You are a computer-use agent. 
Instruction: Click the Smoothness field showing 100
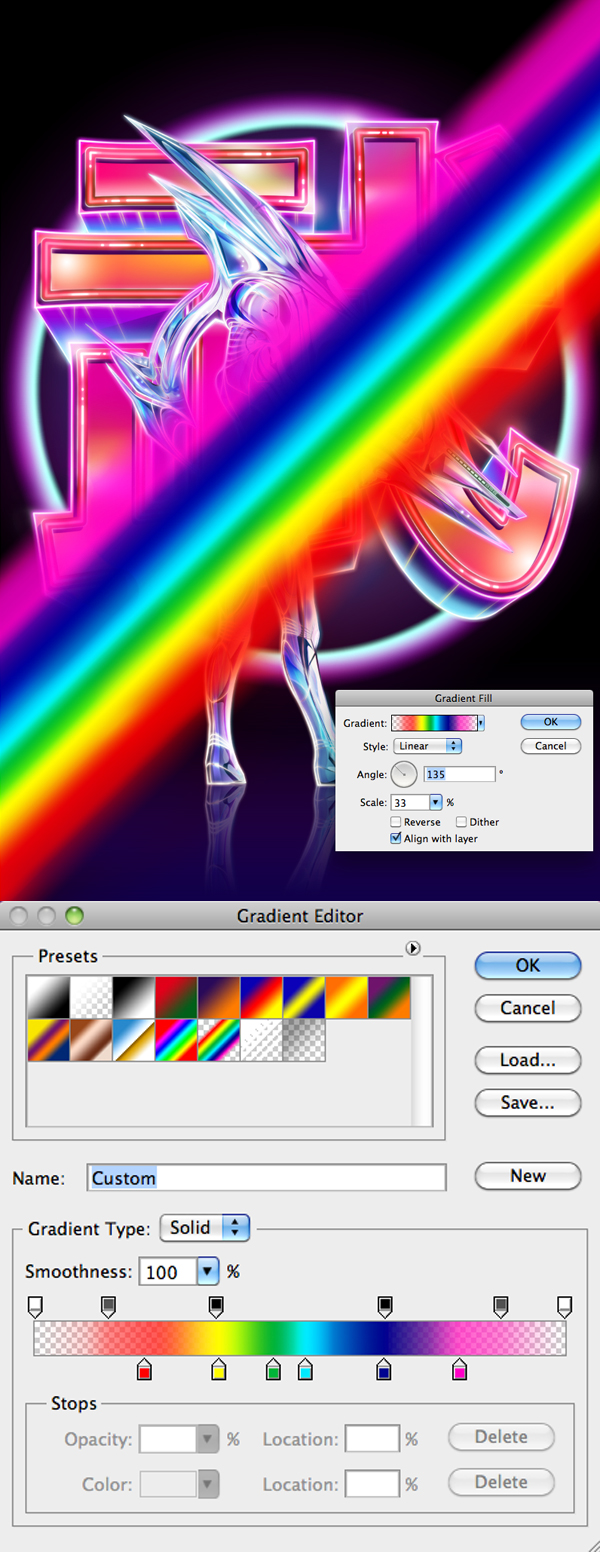tap(168, 1272)
